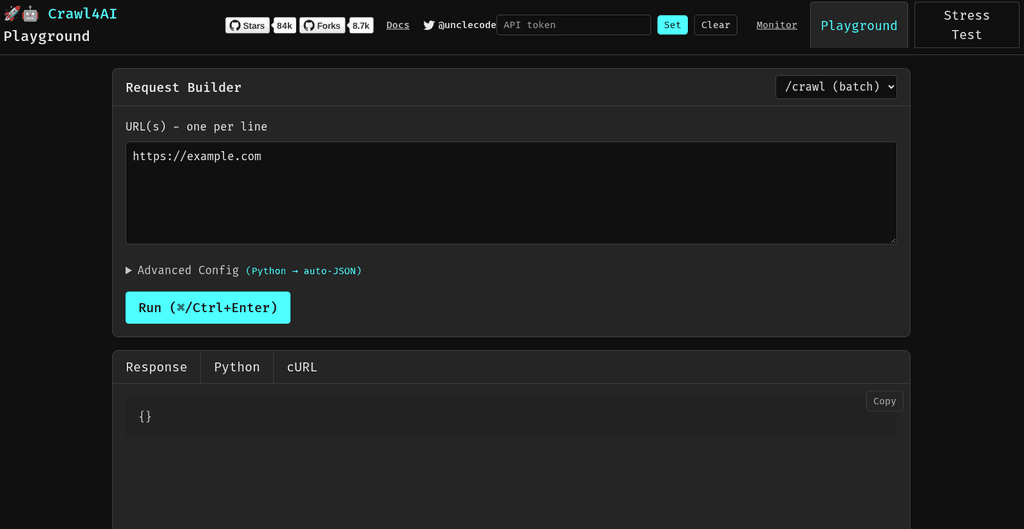This screenshot has height=529, width=1024.
Task: Click the Twitter bird icon
Action: [428, 25]
